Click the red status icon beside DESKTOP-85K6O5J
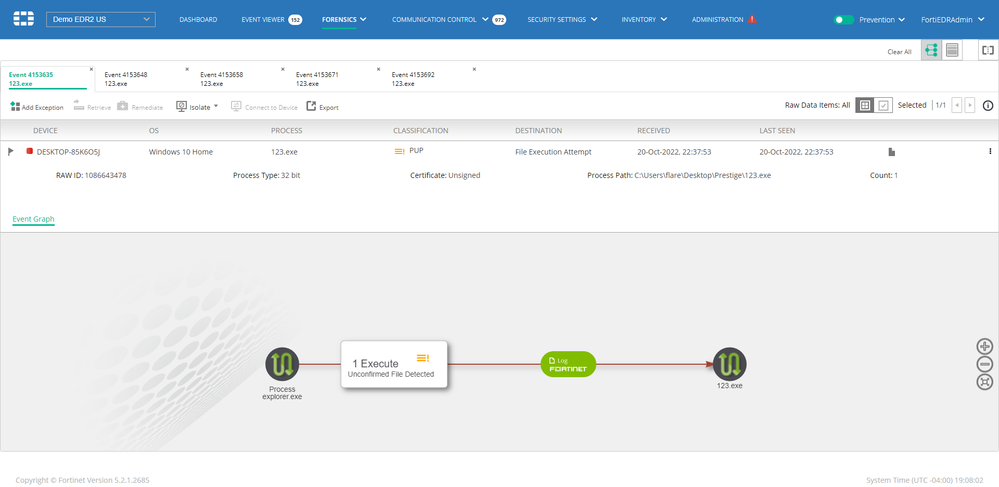Image resolution: width=999 pixels, height=487 pixels. tap(29, 152)
